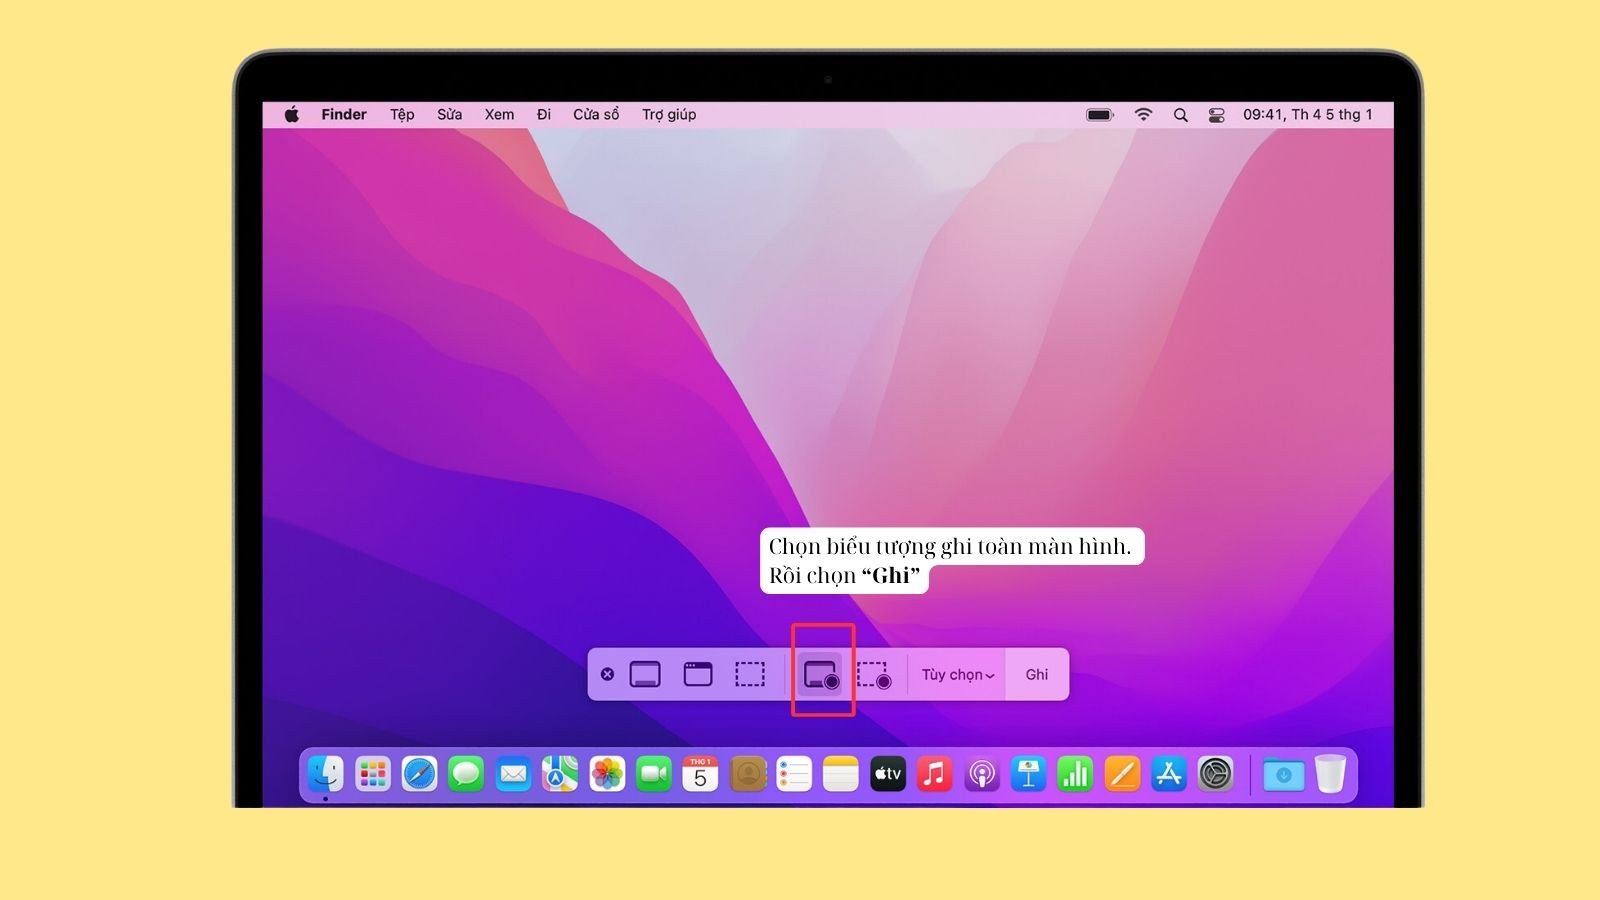Image resolution: width=1600 pixels, height=900 pixels.
Task: Open the Trợ giúp menu
Action: pos(668,114)
